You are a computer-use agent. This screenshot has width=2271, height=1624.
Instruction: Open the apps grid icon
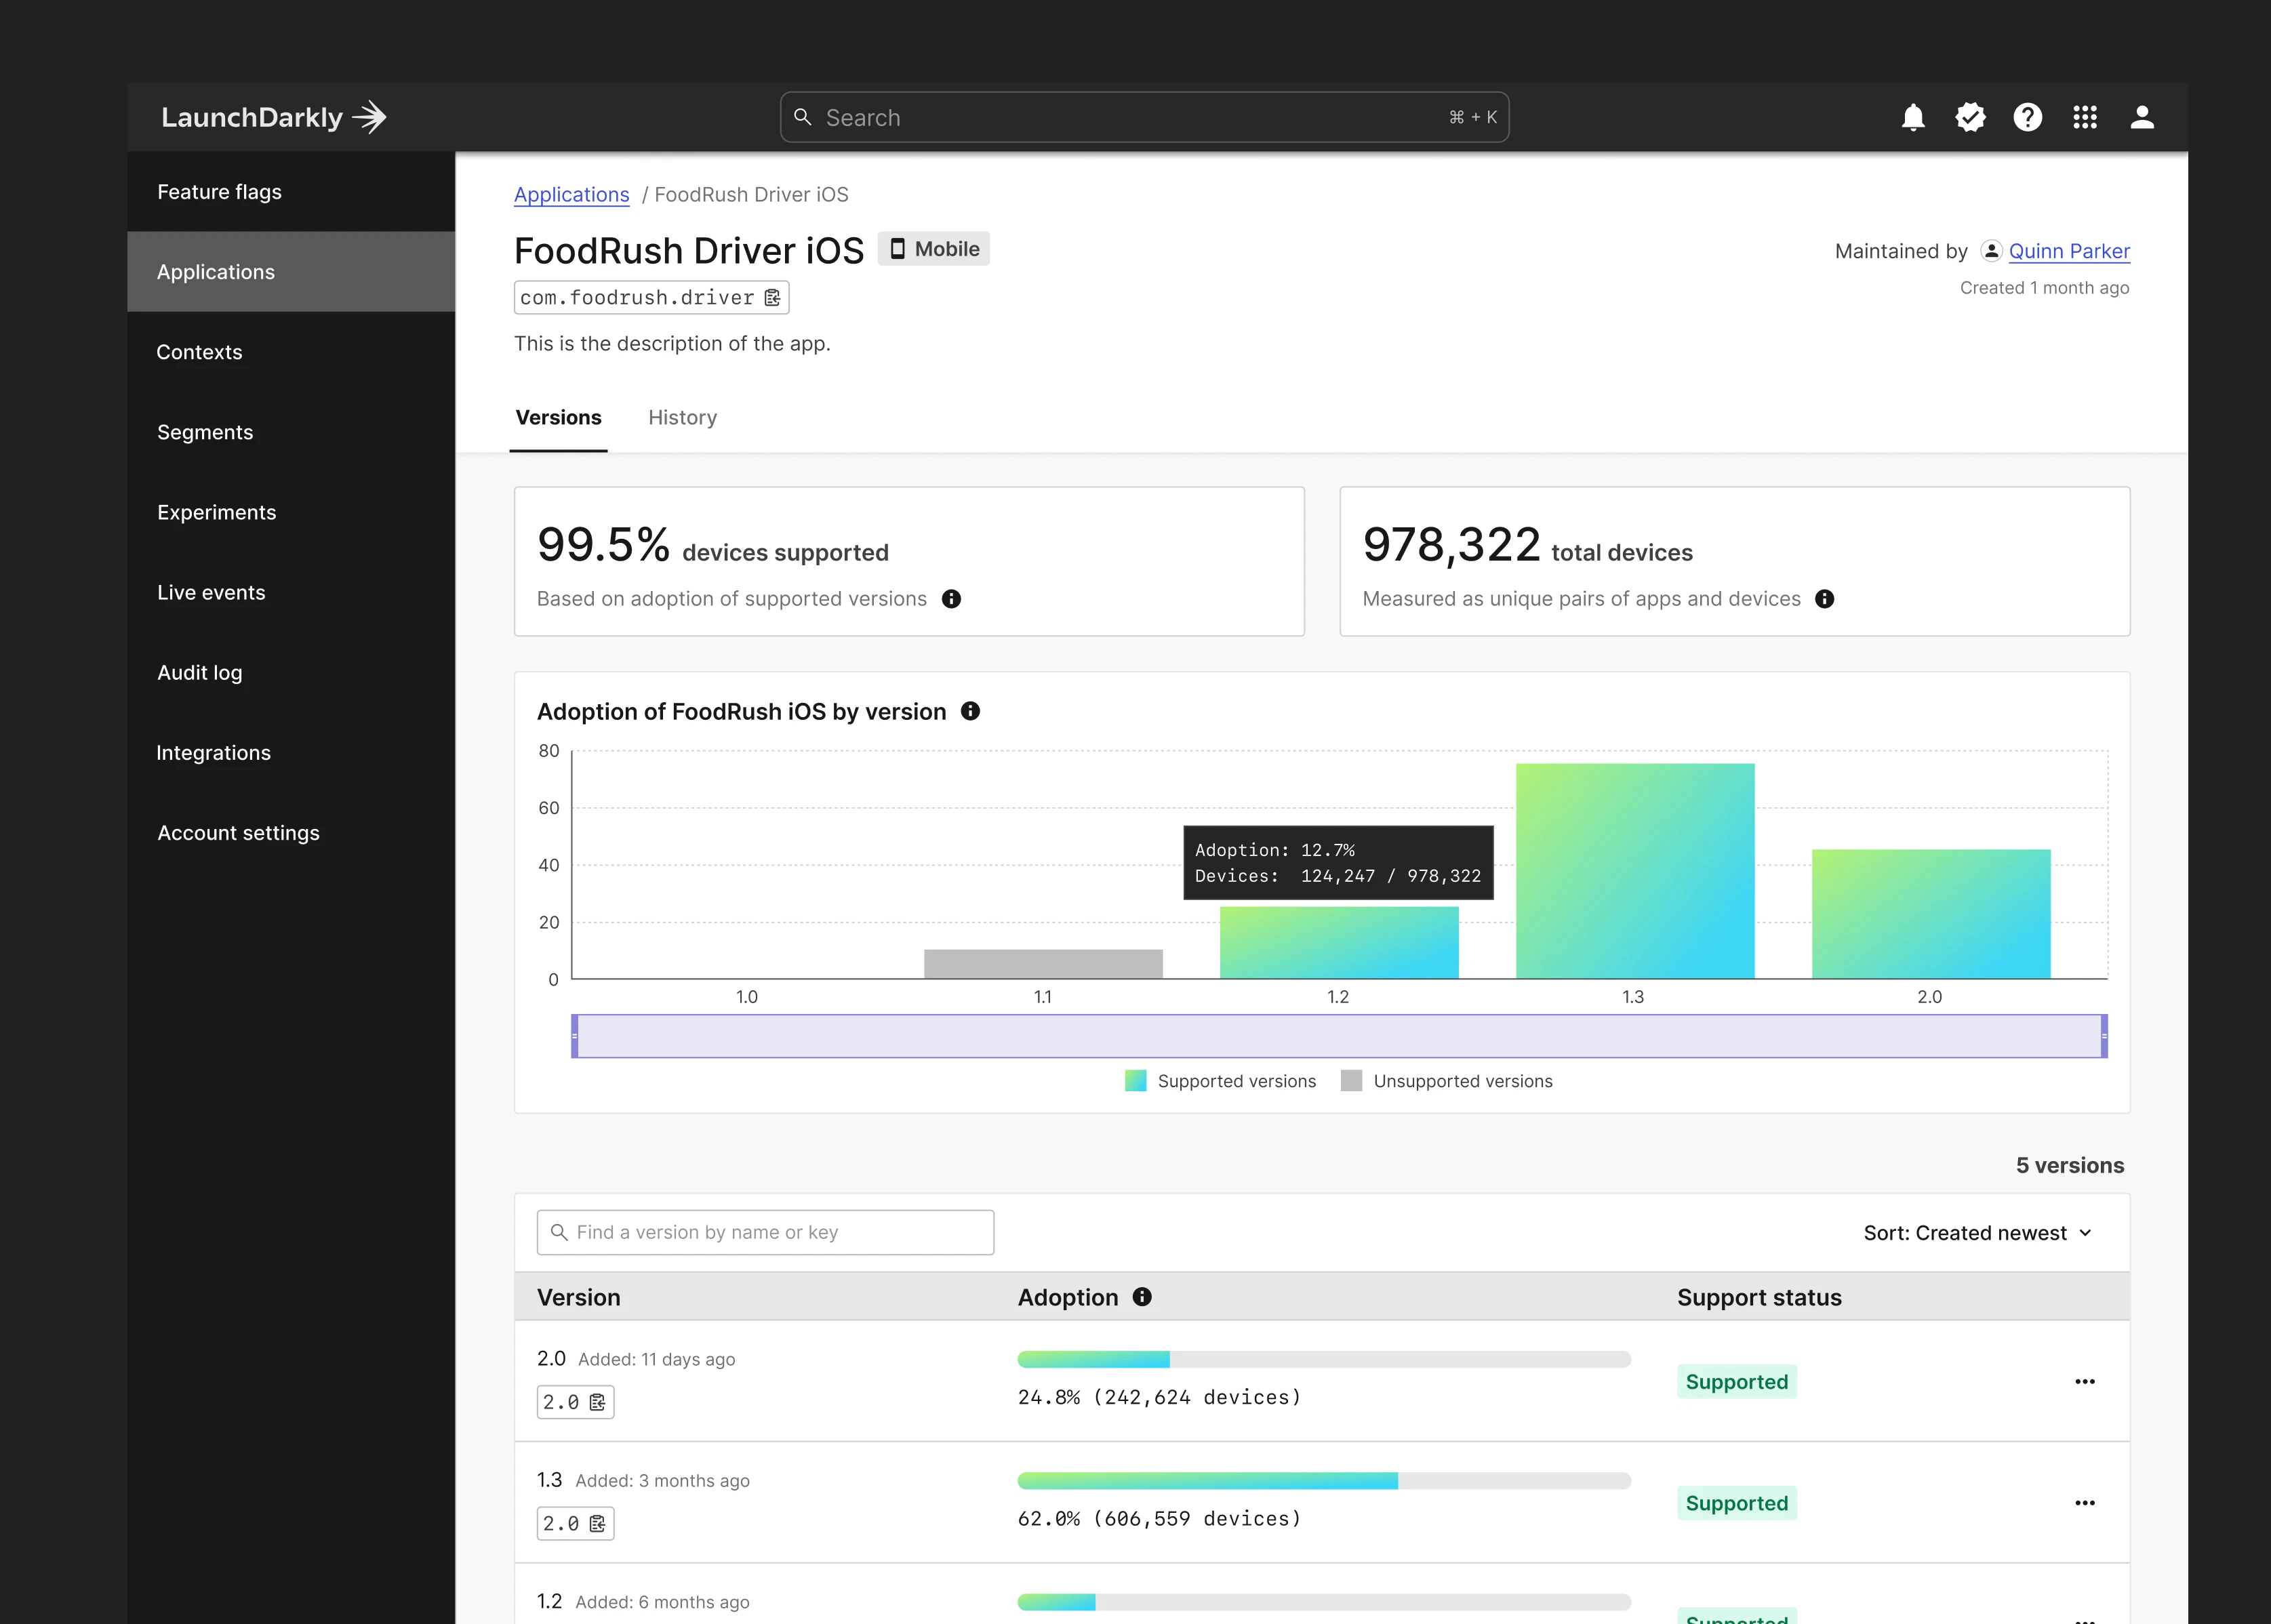click(2085, 117)
